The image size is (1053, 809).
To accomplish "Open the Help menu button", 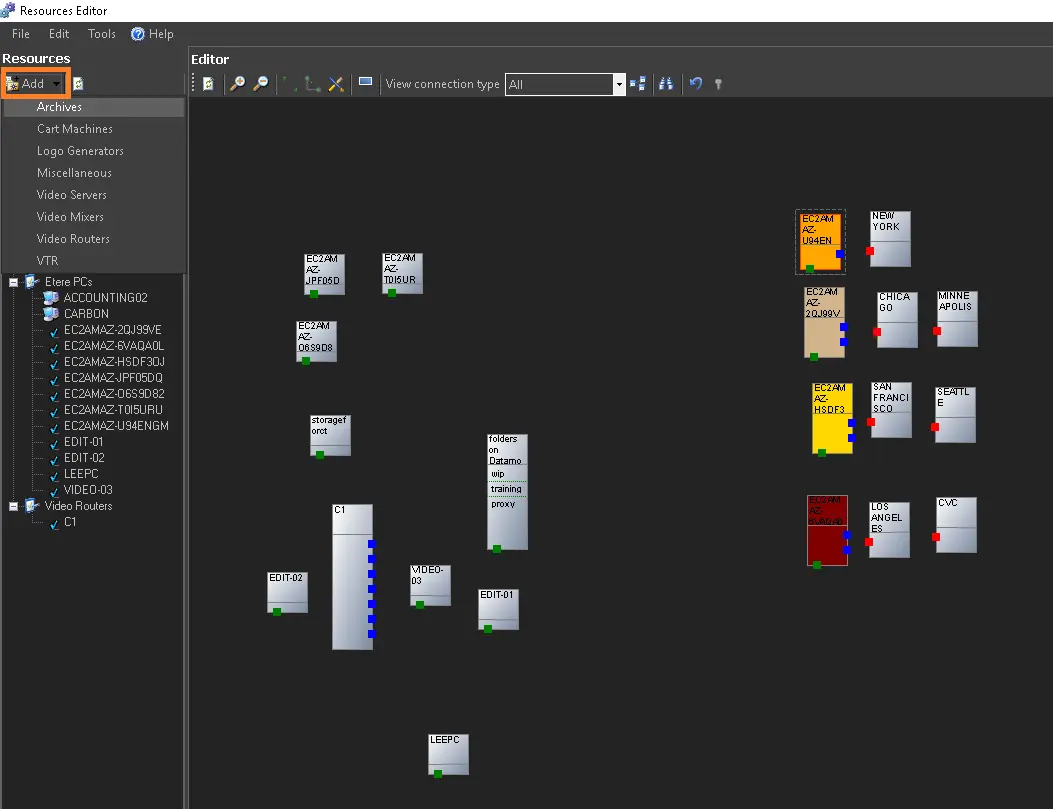I will (152, 34).
